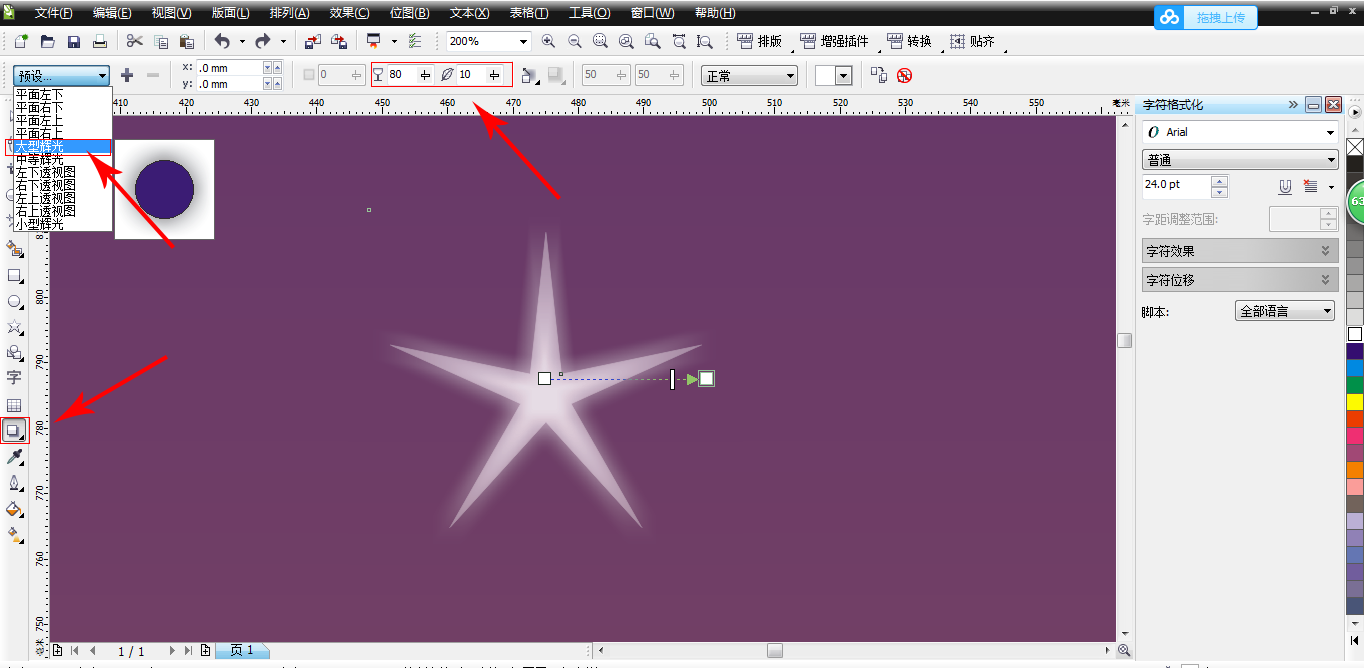Click the shadow feathering field showing 10
The height and width of the screenshot is (668, 1364).
point(472,75)
